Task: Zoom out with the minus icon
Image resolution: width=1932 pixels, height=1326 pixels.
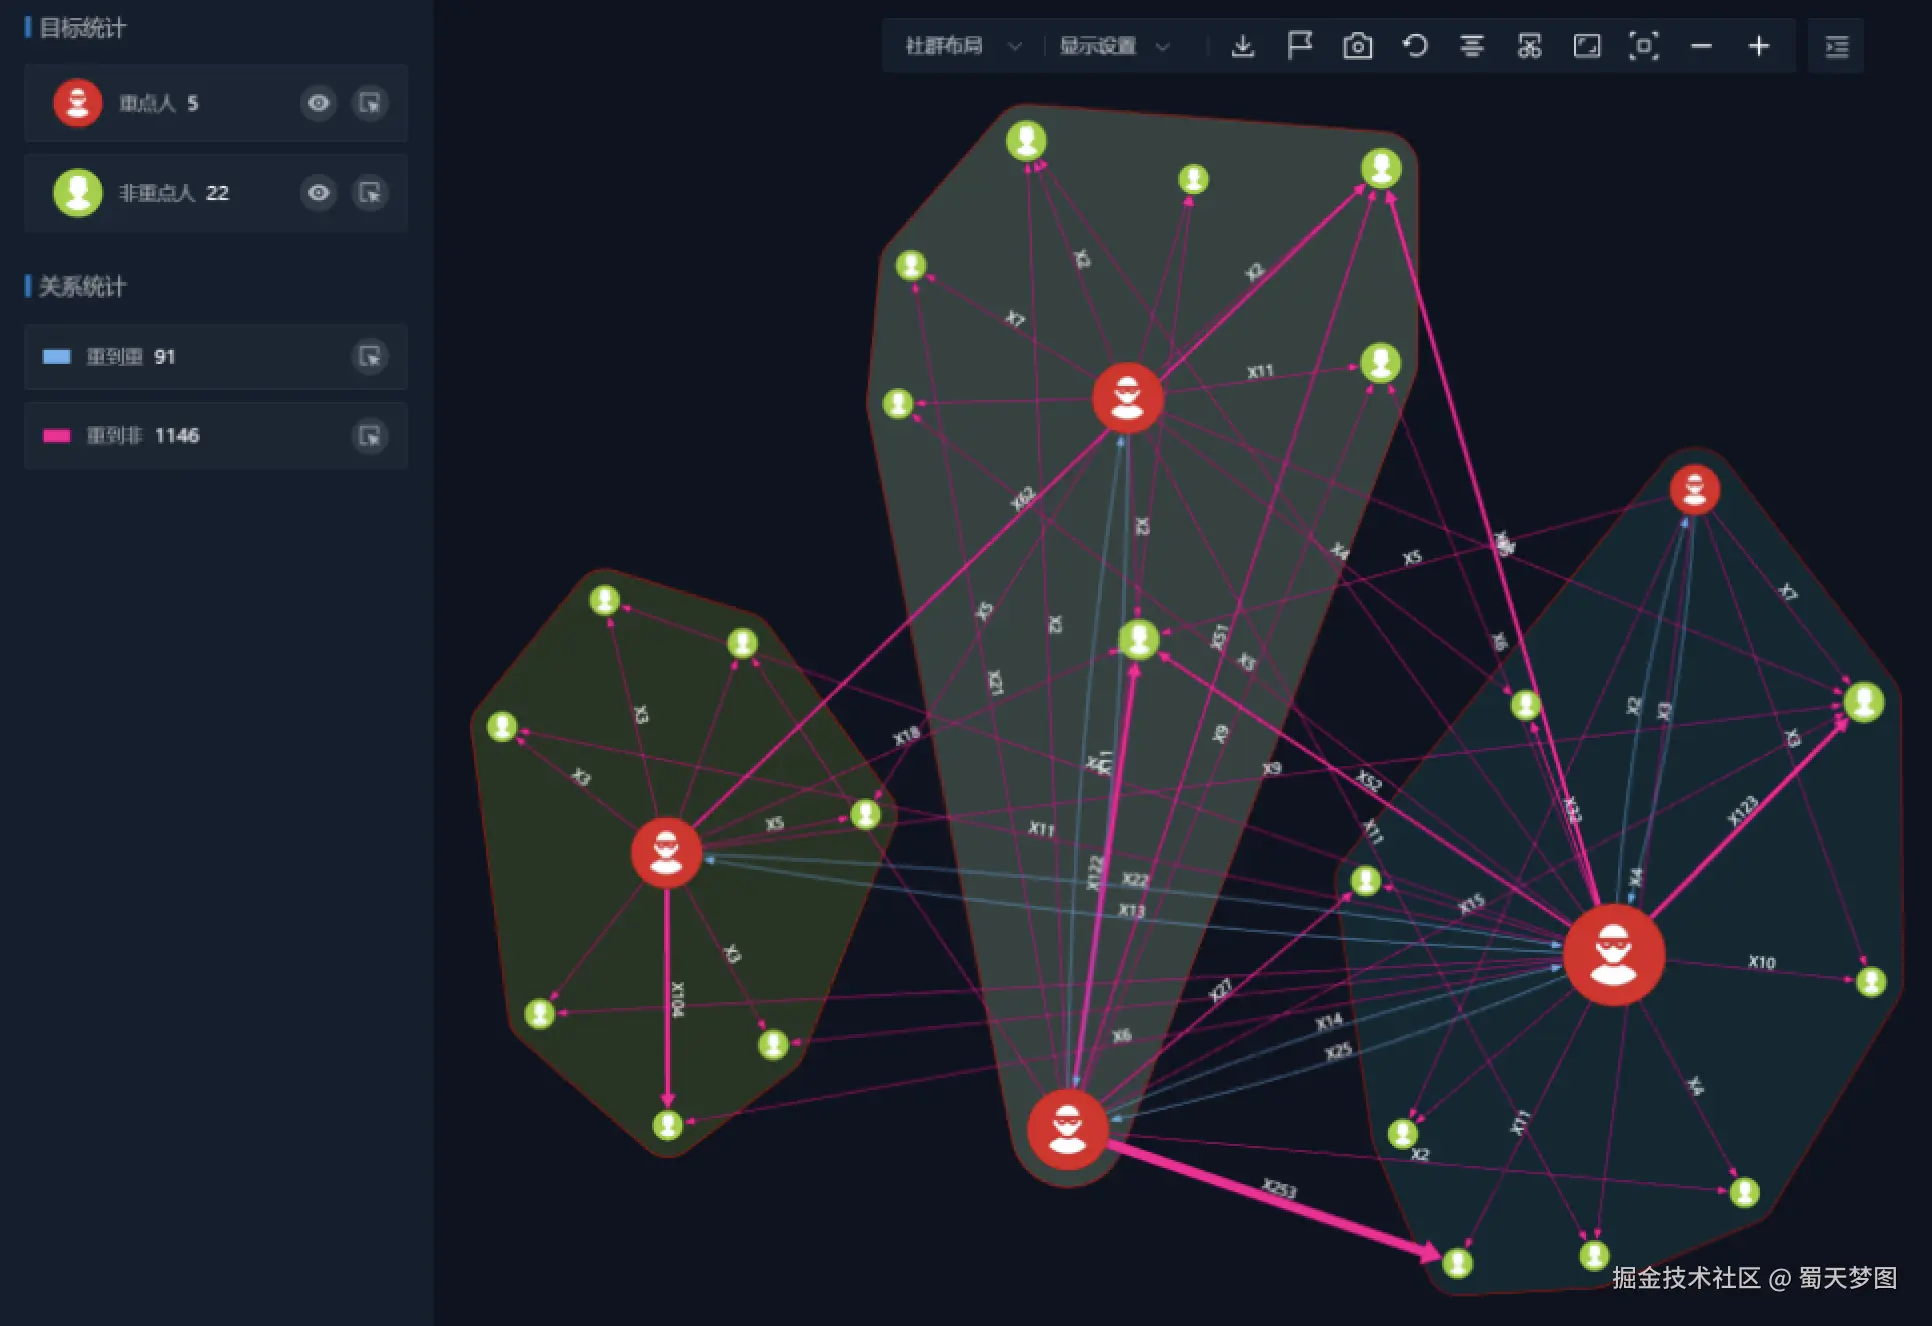Action: coord(1701,46)
